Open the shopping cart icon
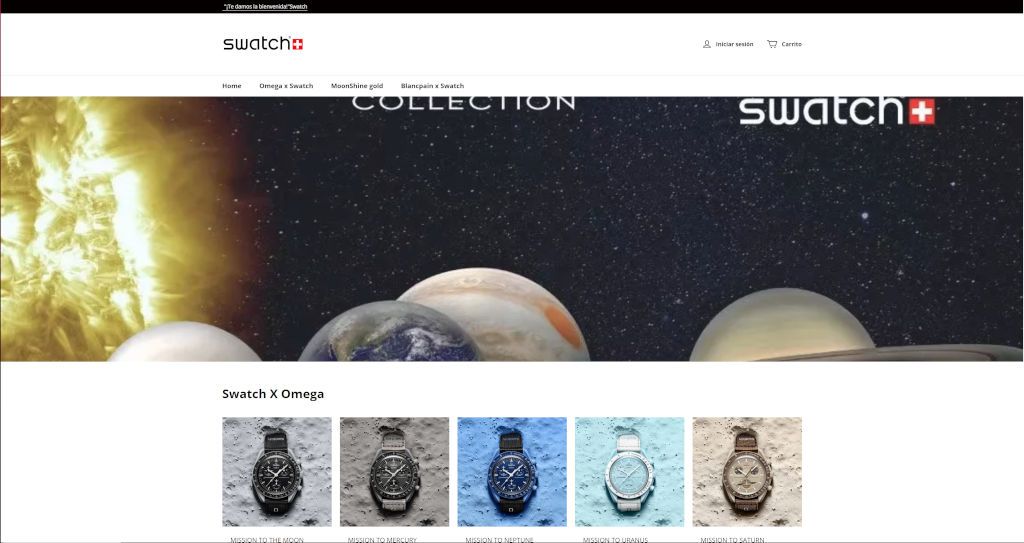Screen dimensions: 1024x543 tap(772, 44)
